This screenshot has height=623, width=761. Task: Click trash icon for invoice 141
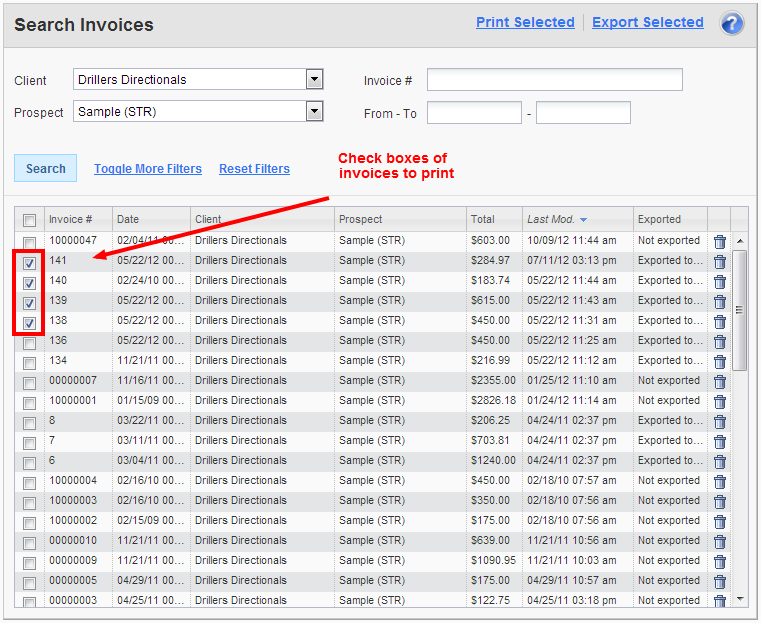tap(720, 261)
